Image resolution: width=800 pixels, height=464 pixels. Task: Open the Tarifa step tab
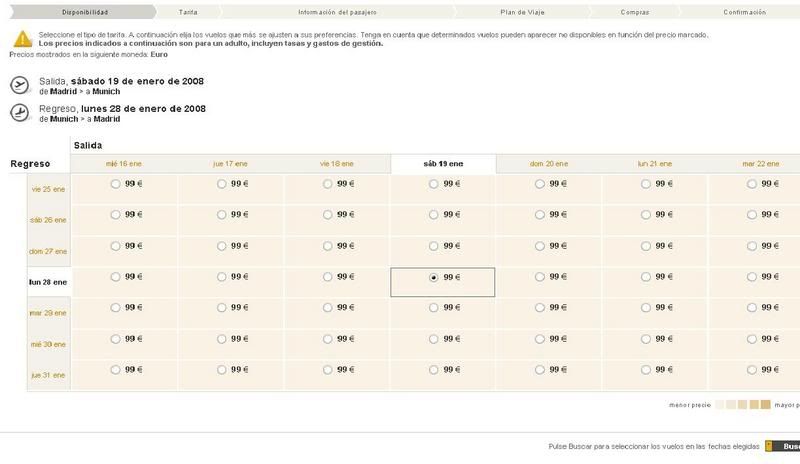188,12
